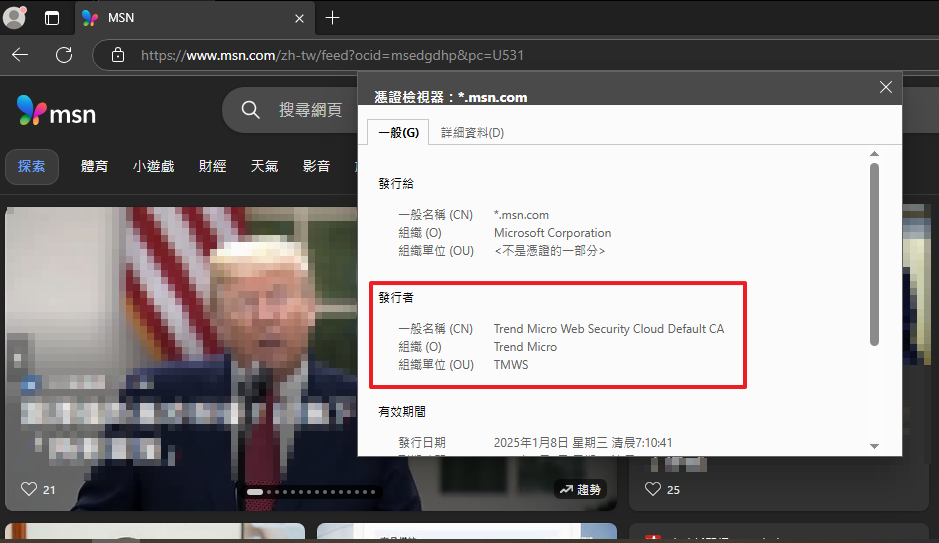Like the Trump news article heart icon
The width and height of the screenshot is (939, 543).
tap(29, 489)
